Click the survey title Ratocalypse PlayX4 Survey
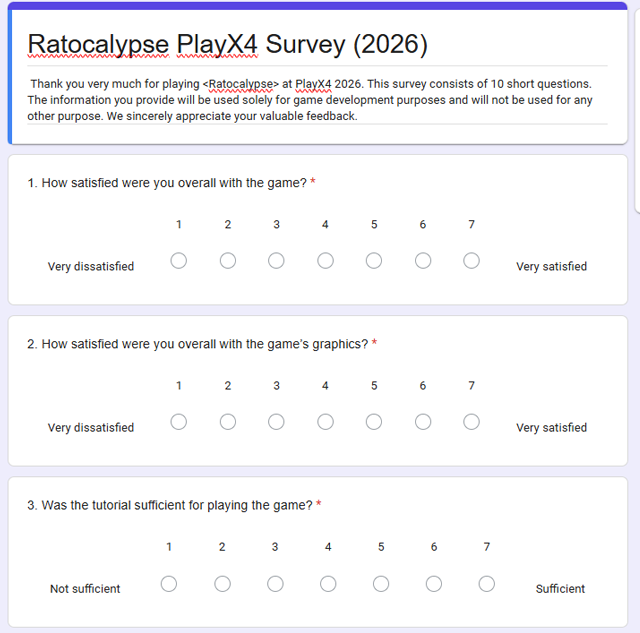640x633 pixels. click(x=227, y=44)
